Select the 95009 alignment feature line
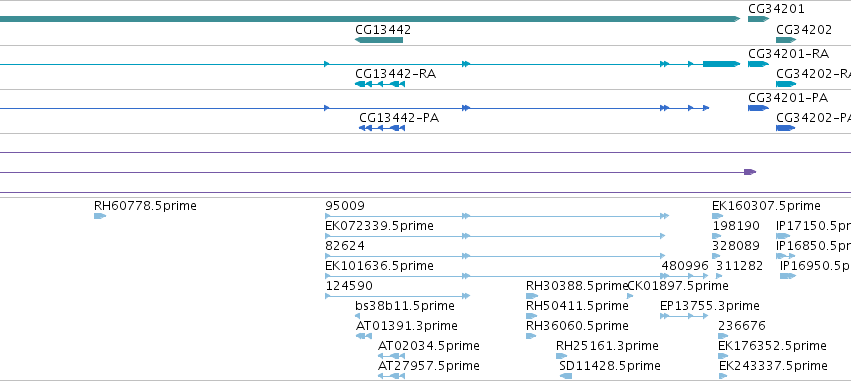The width and height of the screenshot is (851, 381). point(497,216)
